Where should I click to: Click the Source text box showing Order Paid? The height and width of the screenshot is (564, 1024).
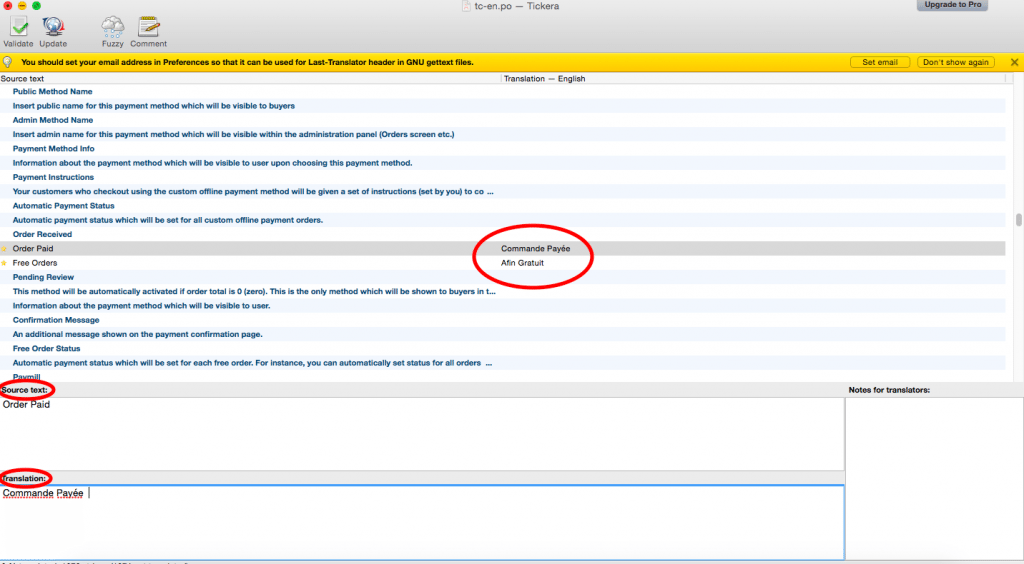(x=422, y=433)
